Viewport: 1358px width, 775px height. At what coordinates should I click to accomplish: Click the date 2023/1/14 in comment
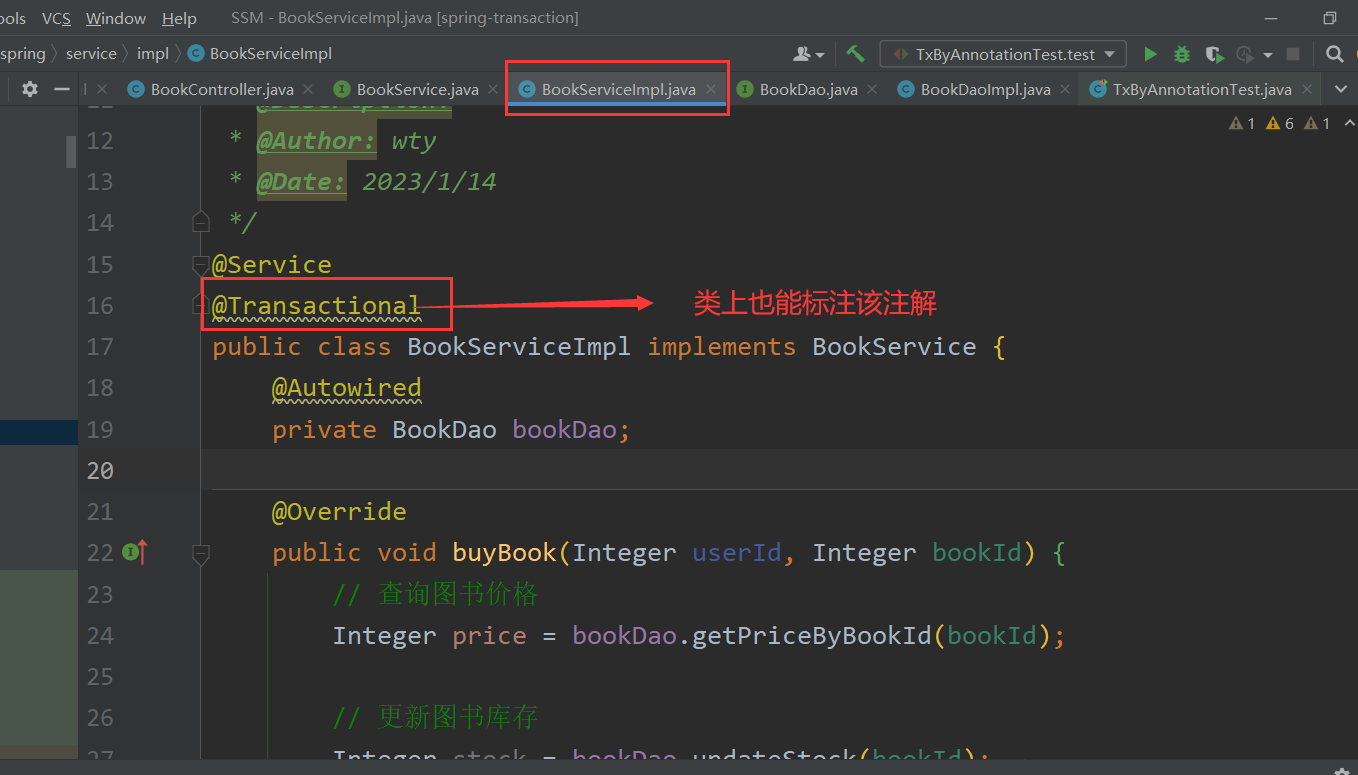click(x=429, y=182)
